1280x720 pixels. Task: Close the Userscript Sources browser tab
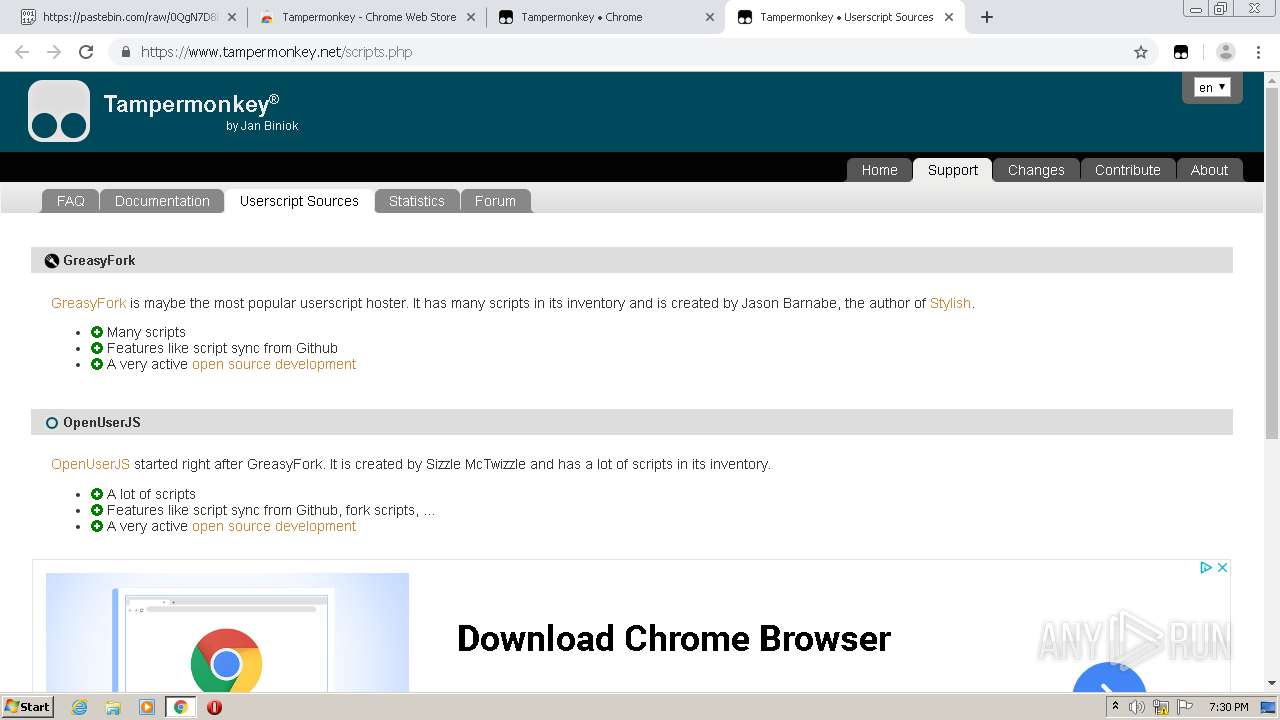click(949, 17)
